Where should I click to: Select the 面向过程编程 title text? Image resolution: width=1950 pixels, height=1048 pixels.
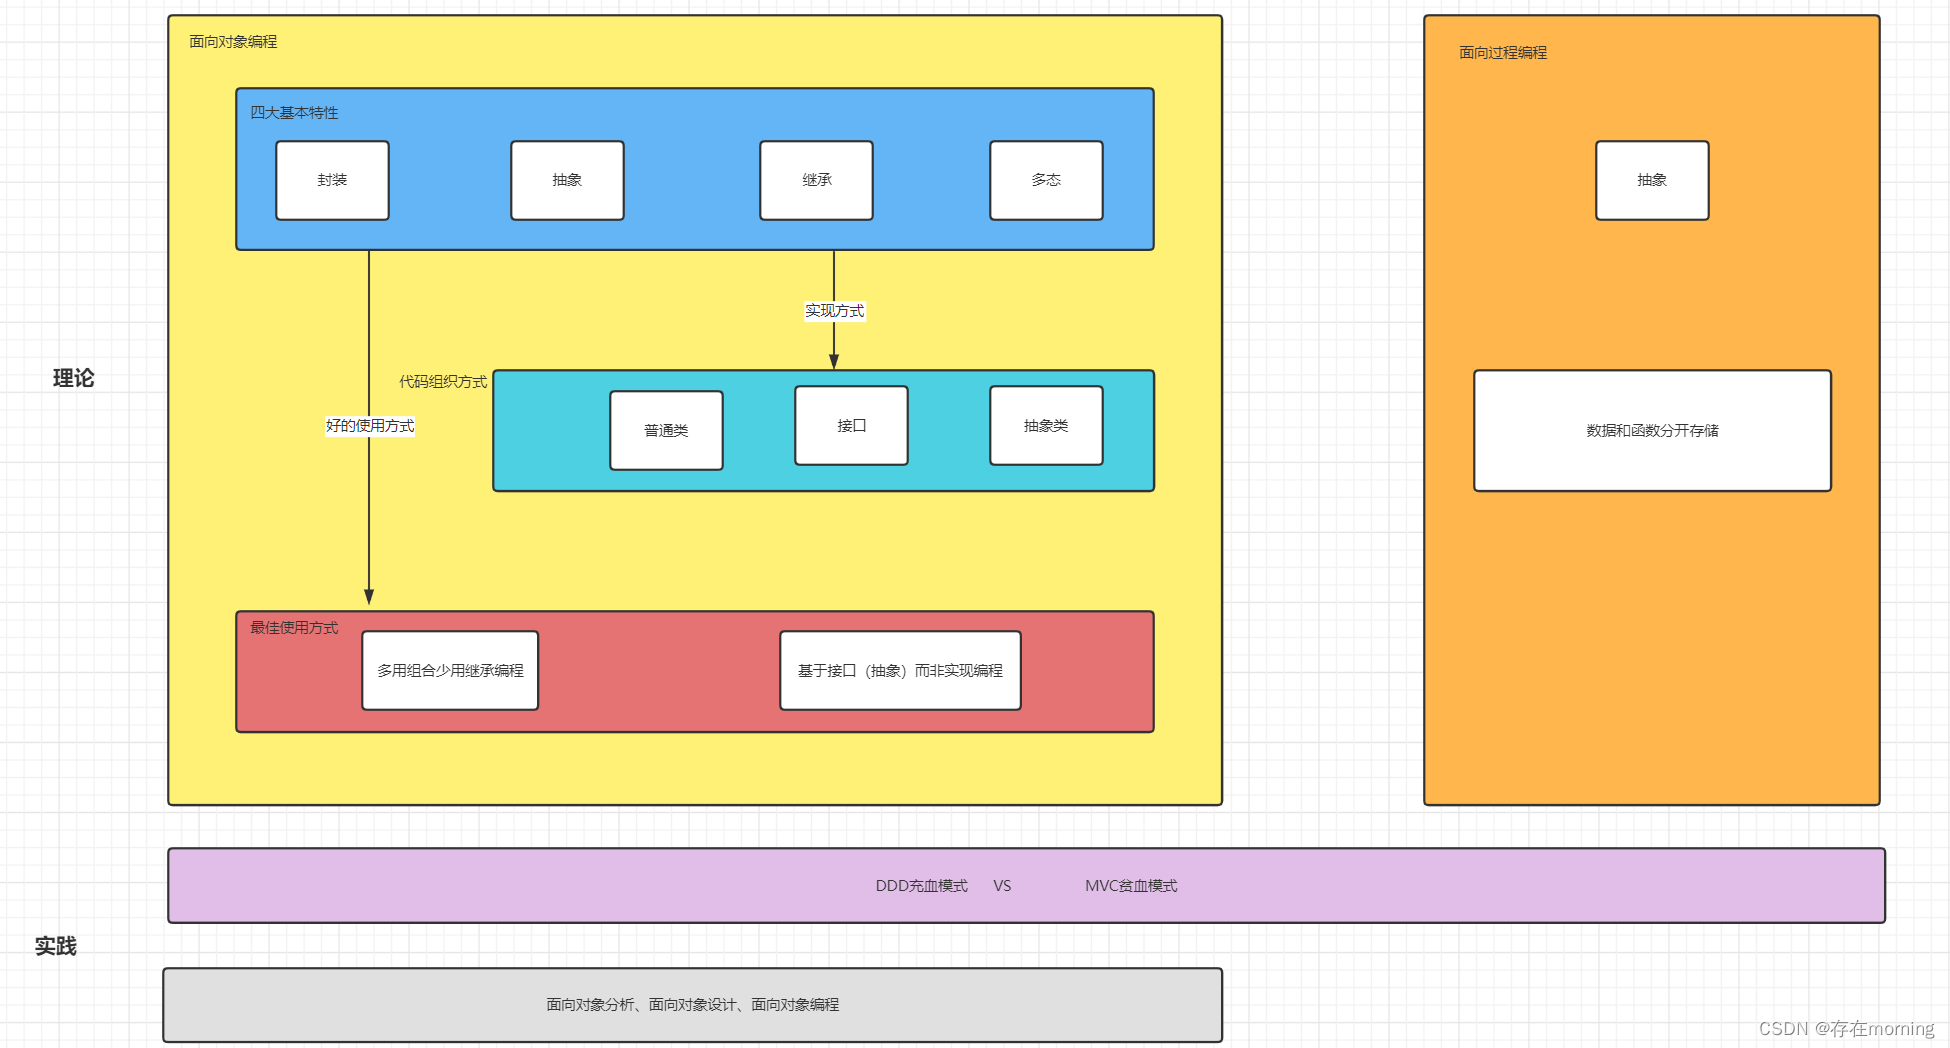(1503, 53)
